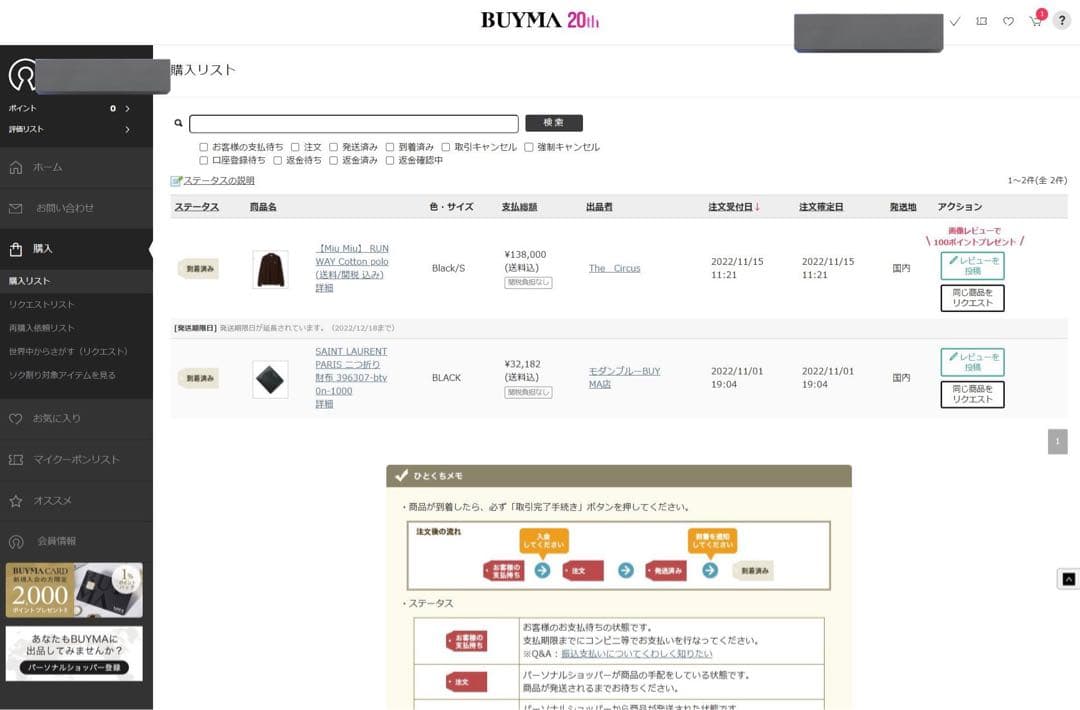1080x710 pixels.
Task: Open the help question mark icon
Action: [1062, 21]
